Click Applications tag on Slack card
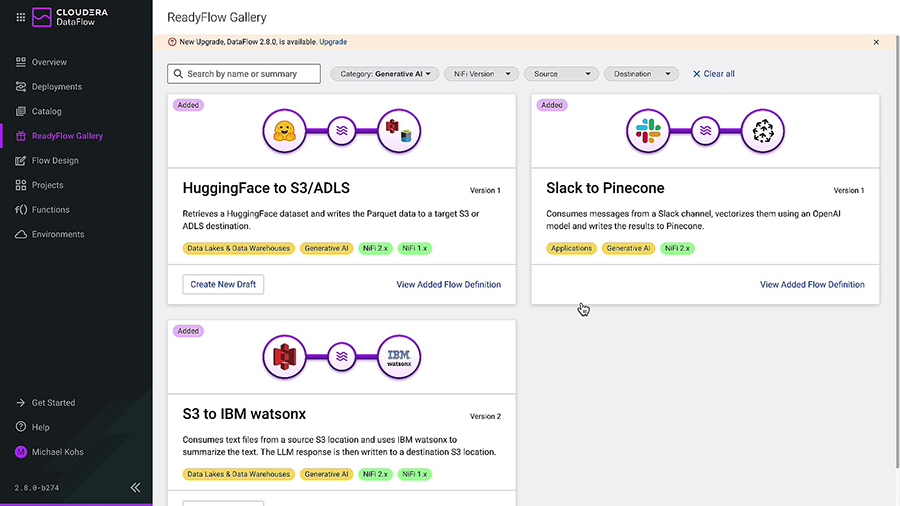Image resolution: width=900 pixels, height=506 pixels. pos(571,248)
